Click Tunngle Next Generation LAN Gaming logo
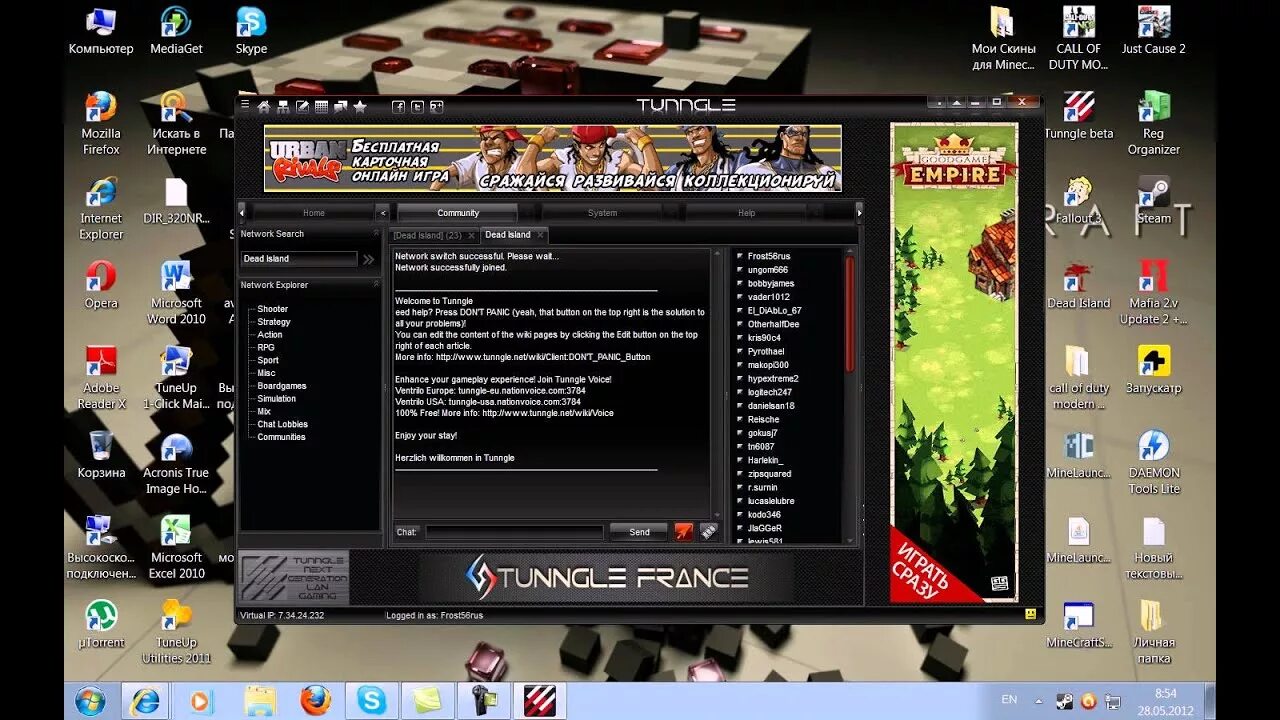Image resolution: width=1280 pixels, height=720 pixels. tap(294, 577)
